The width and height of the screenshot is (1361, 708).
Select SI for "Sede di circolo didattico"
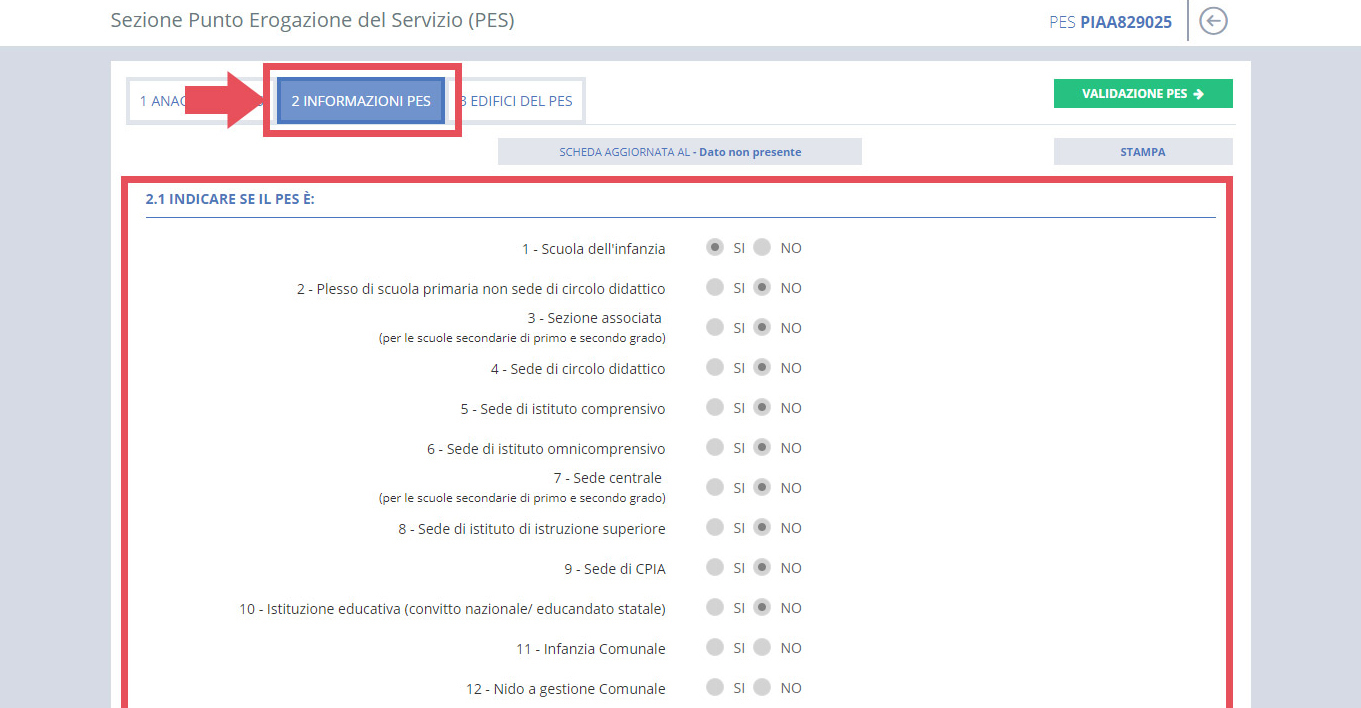716,367
